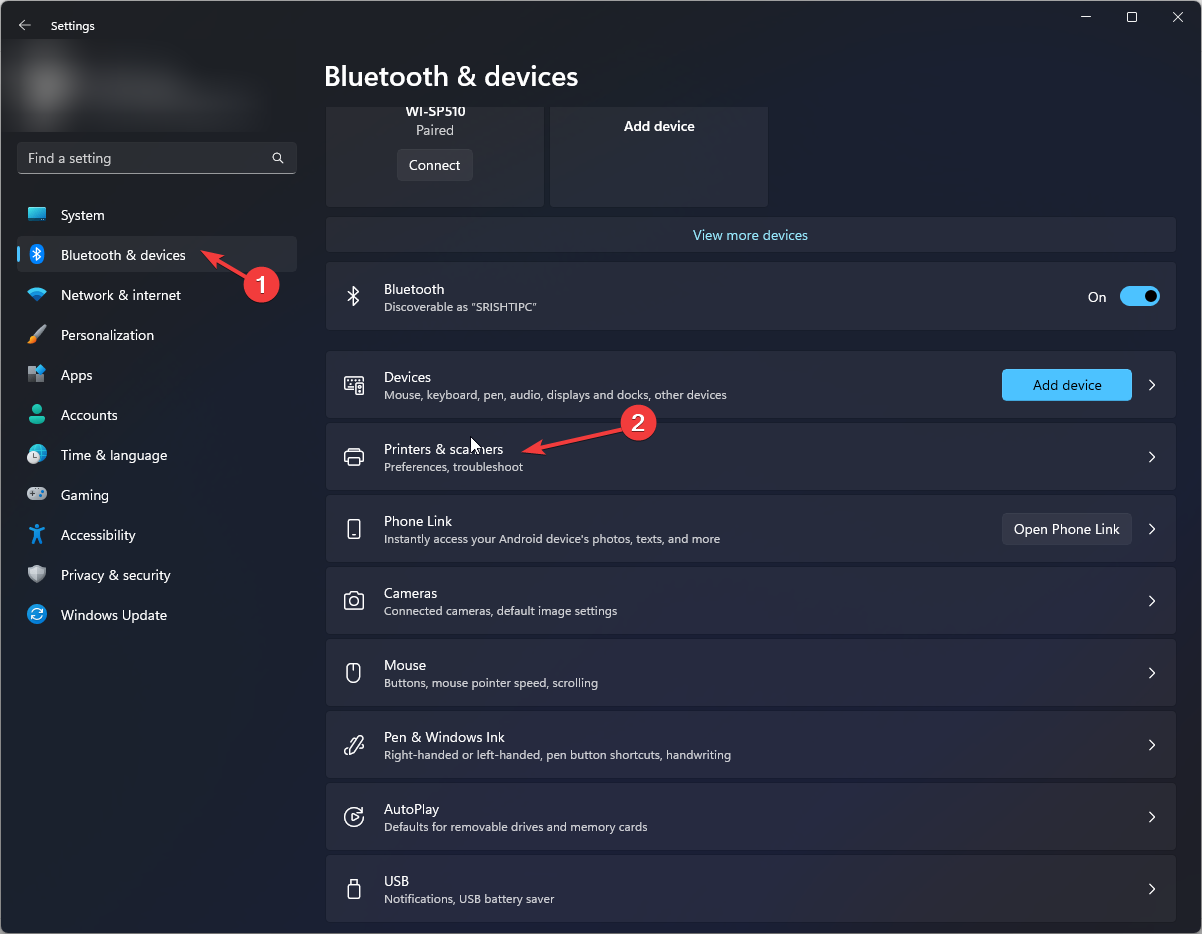Open the Windows Update section
Screen dimensions: 1202x934
point(157,615)
